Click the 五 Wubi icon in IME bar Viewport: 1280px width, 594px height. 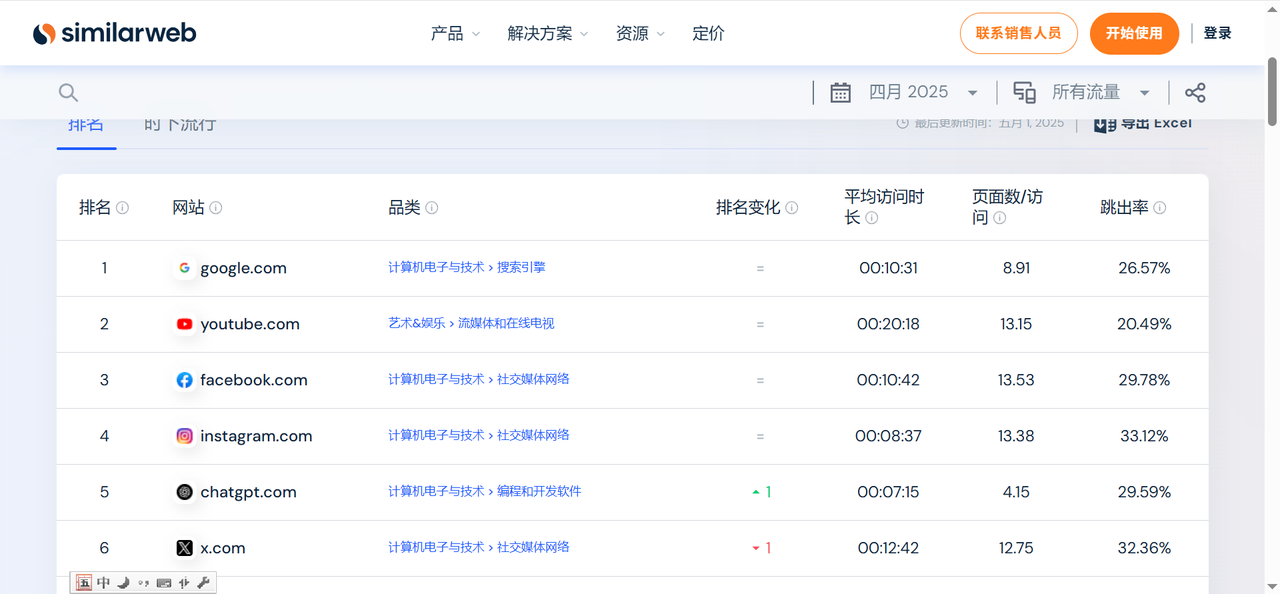coord(84,583)
